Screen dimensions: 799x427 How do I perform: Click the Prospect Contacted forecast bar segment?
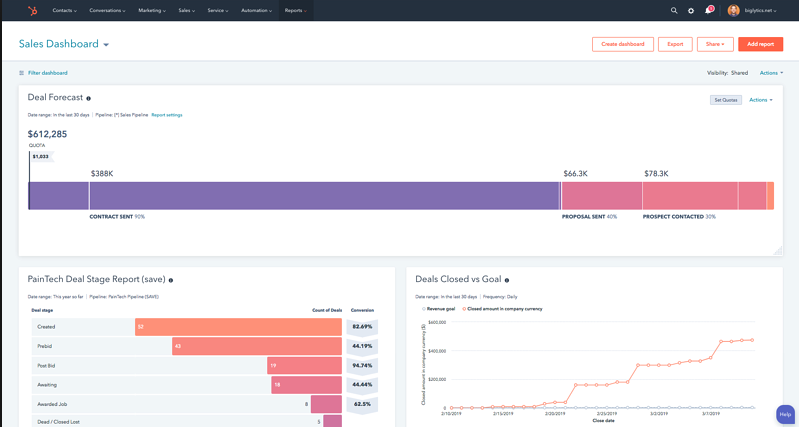(690, 196)
